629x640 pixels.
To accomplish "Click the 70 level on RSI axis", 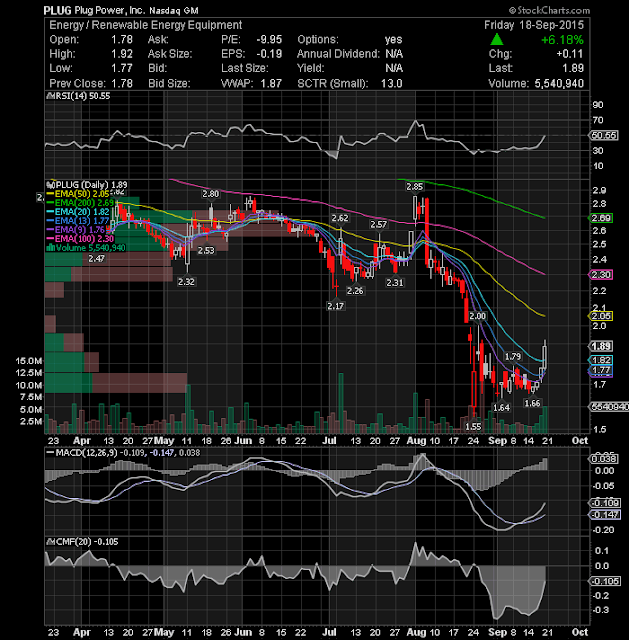I will (x=598, y=120).
